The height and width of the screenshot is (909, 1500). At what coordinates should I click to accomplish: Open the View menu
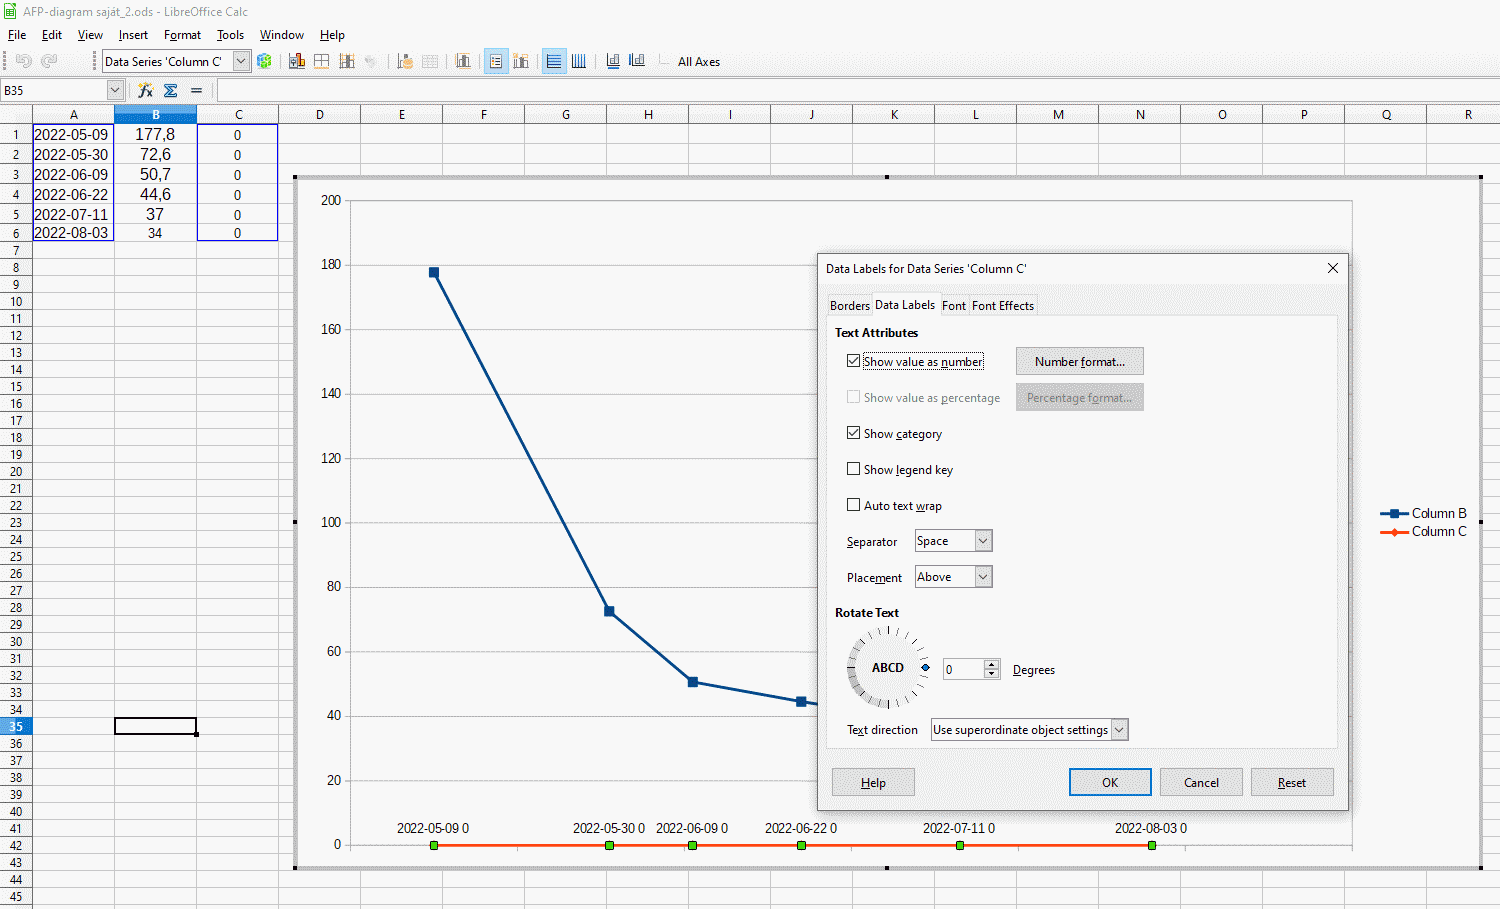[90, 35]
